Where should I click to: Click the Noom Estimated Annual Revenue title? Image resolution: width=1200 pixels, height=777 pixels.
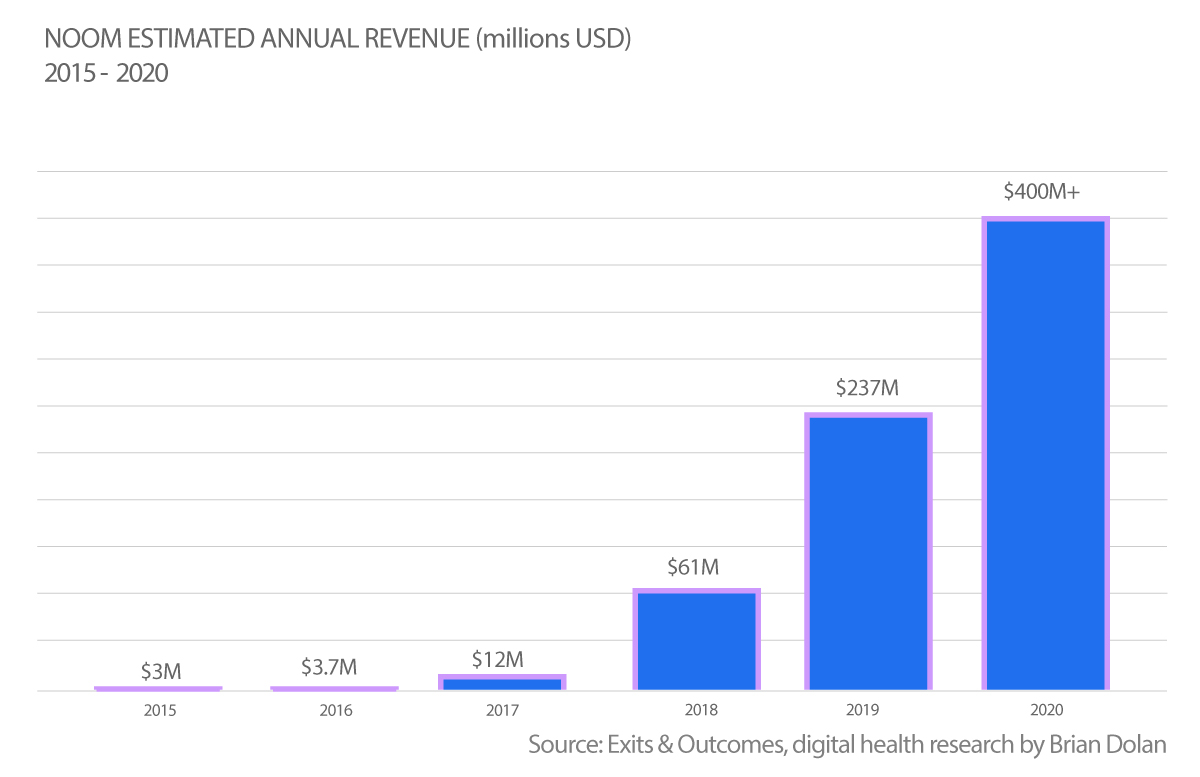338,41
